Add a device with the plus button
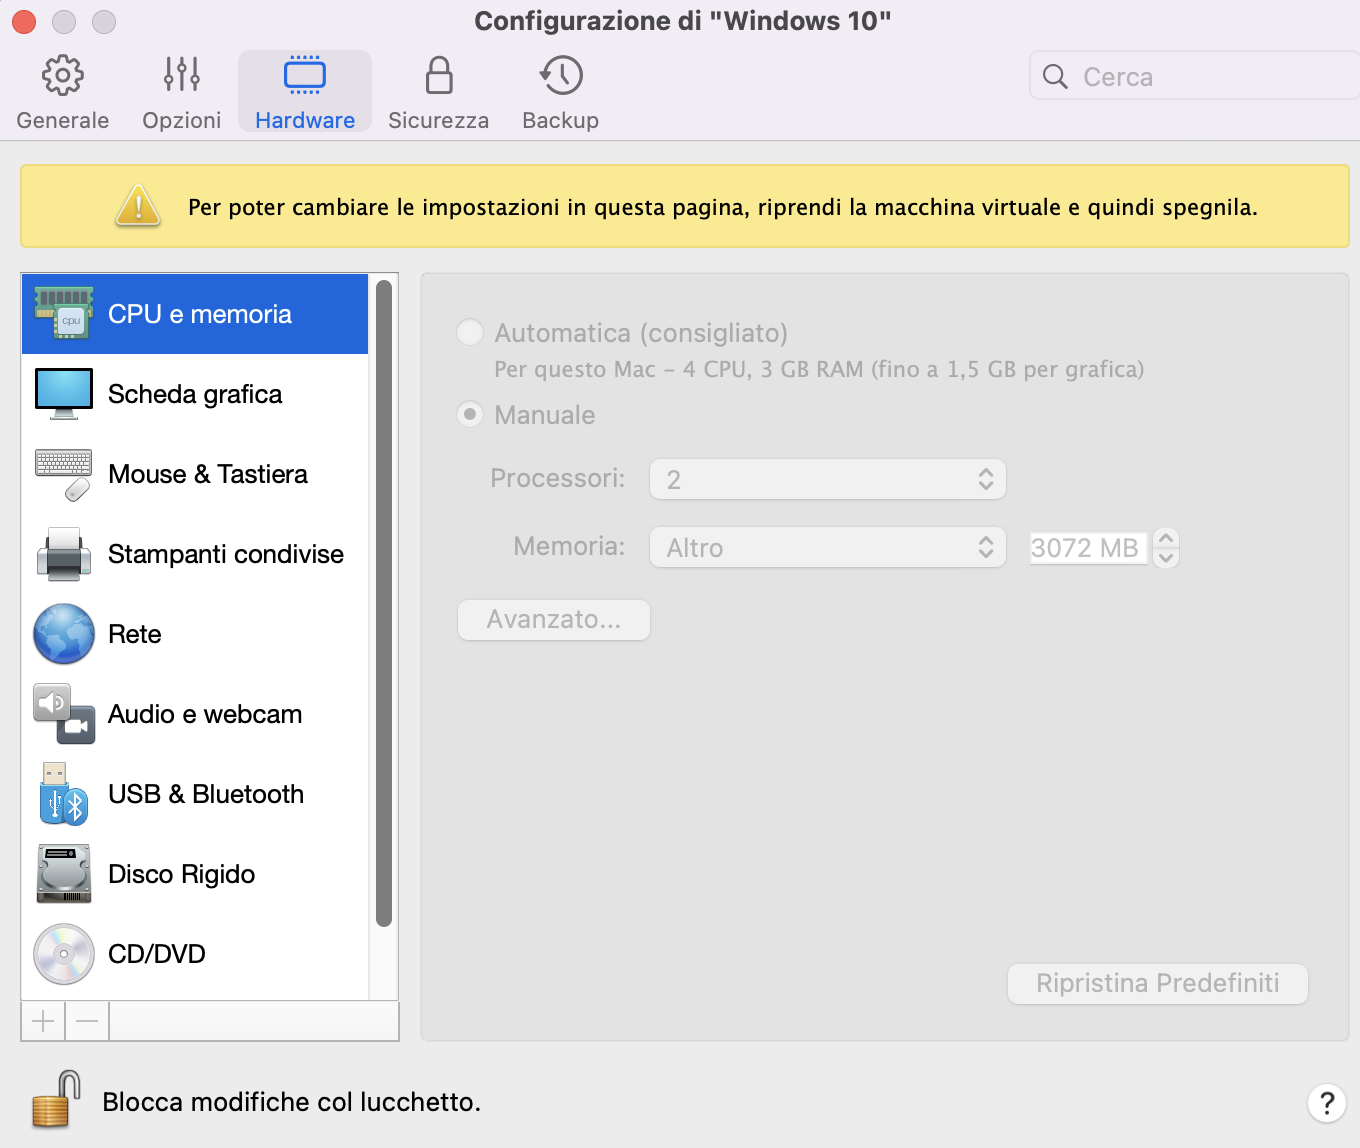Image resolution: width=1360 pixels, height=1148 pixels. (43, 1021)
